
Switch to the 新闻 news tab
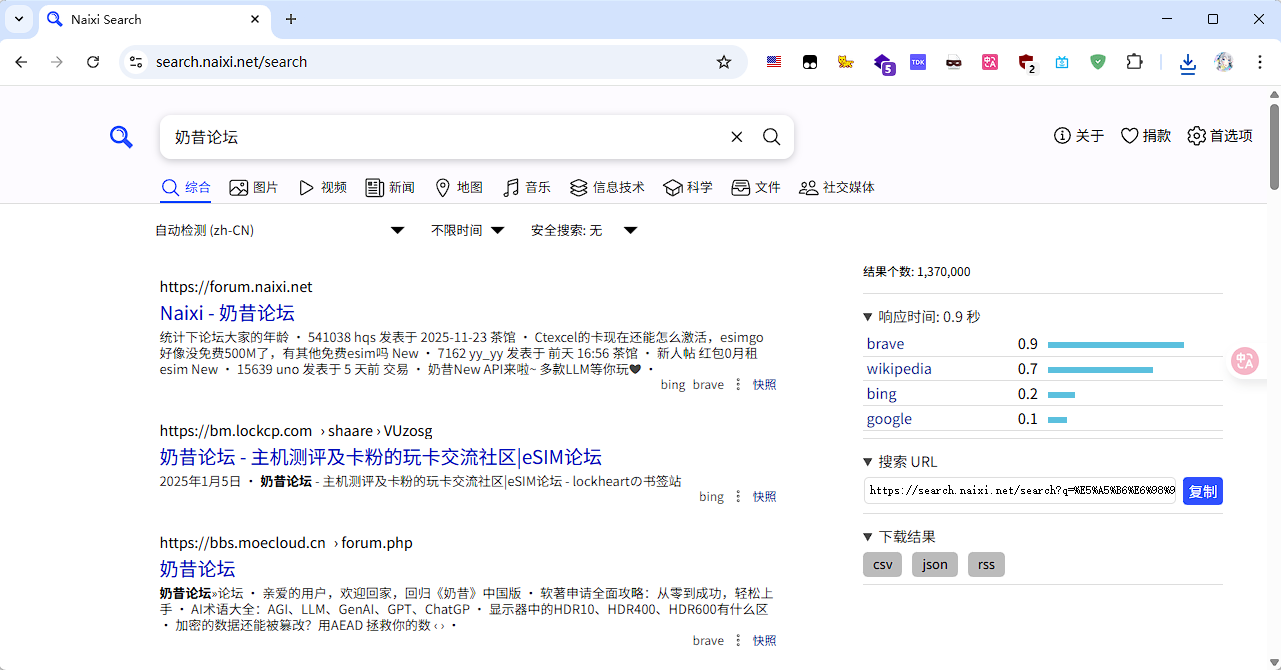point(390,188)
